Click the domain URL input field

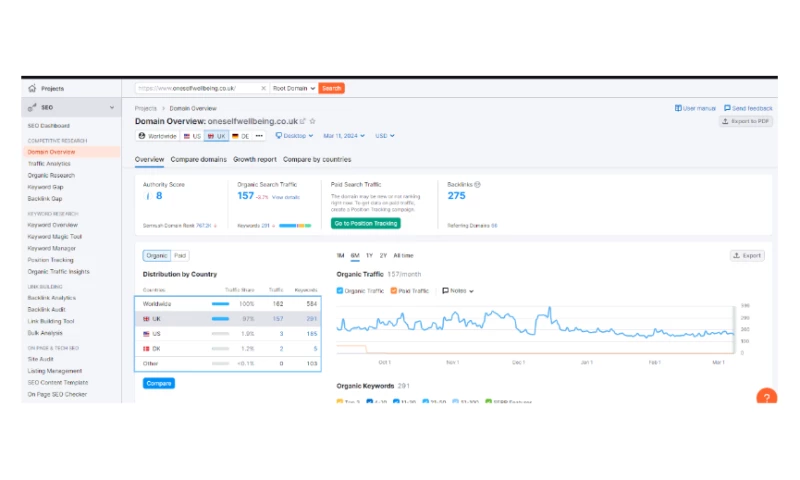(x=198, y=88)
